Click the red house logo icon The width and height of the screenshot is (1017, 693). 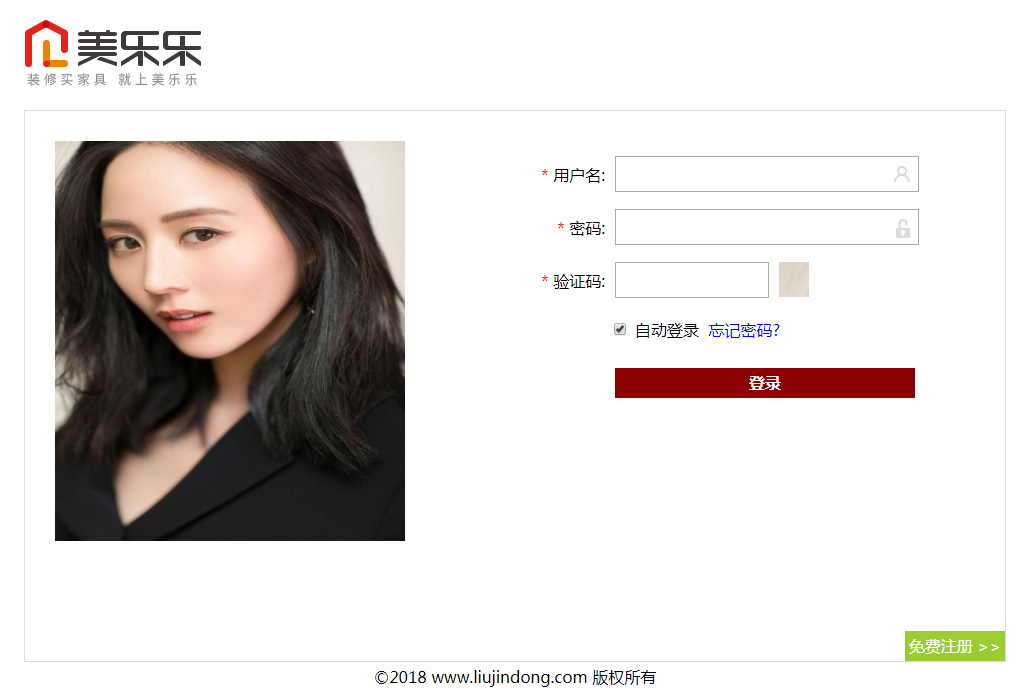[x=46, y=43]
